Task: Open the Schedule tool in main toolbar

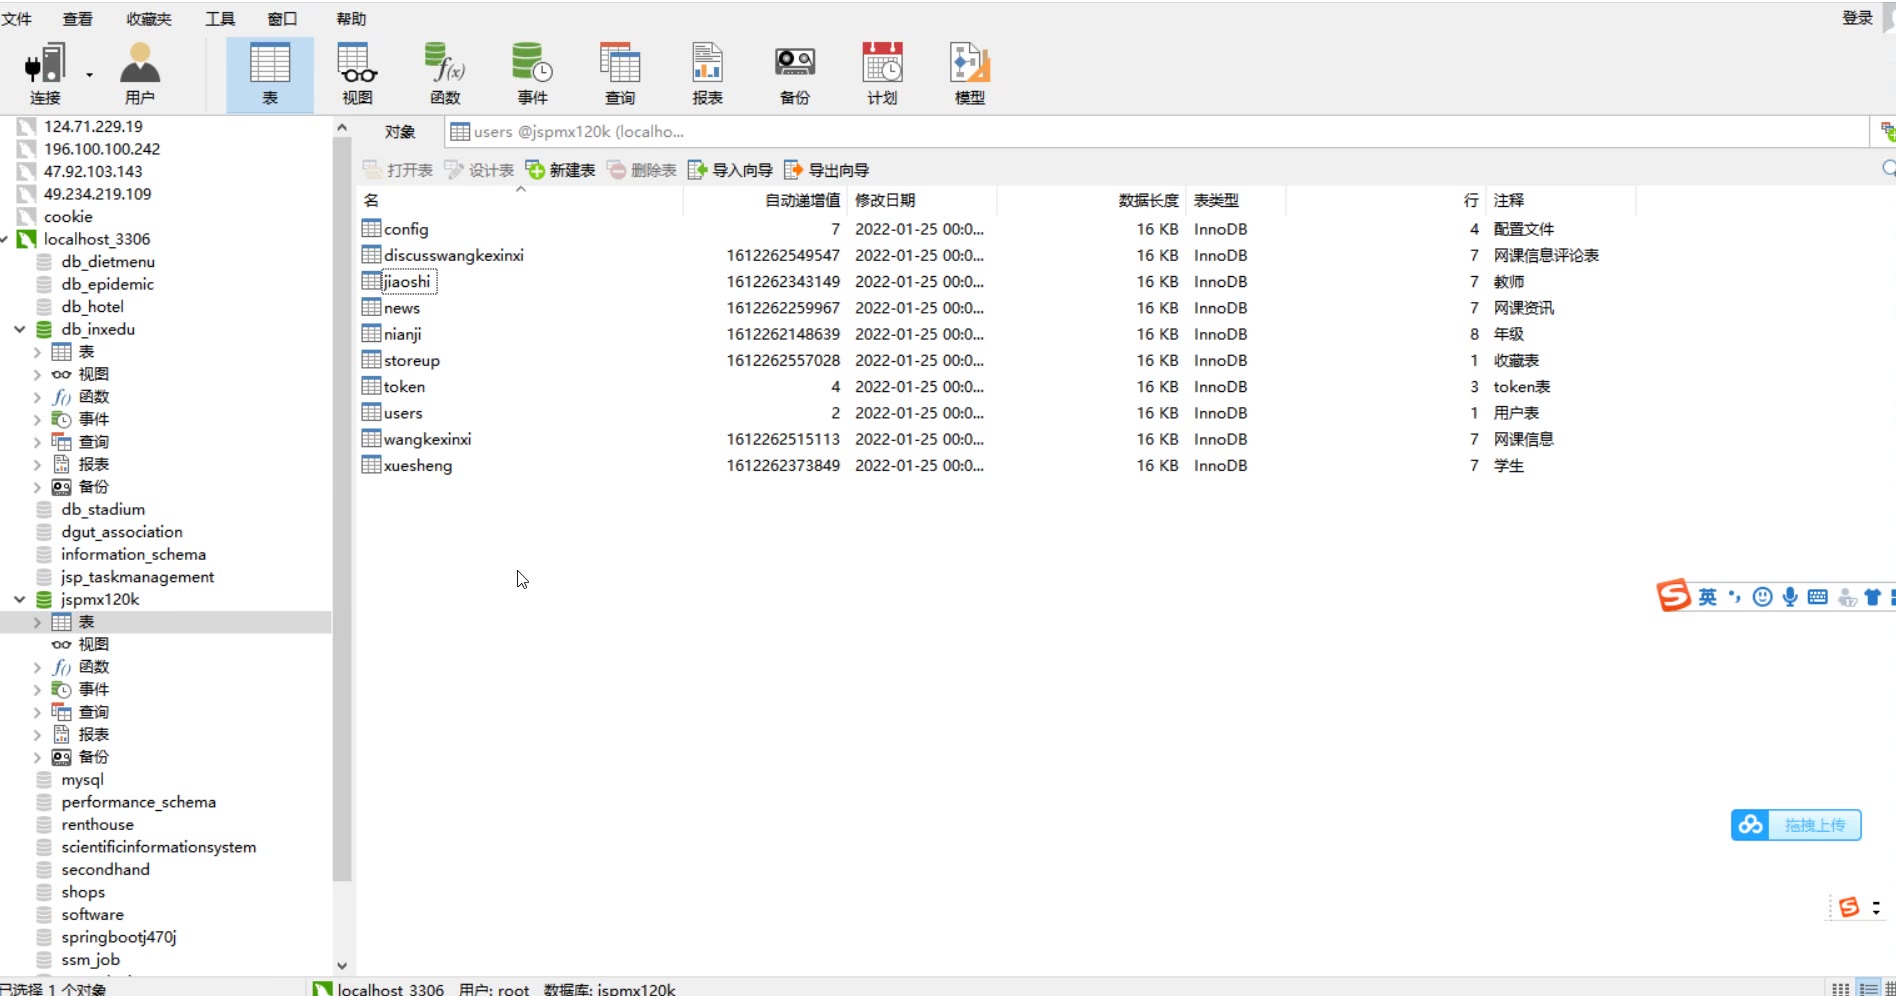Action: click(x=882, y=75)
